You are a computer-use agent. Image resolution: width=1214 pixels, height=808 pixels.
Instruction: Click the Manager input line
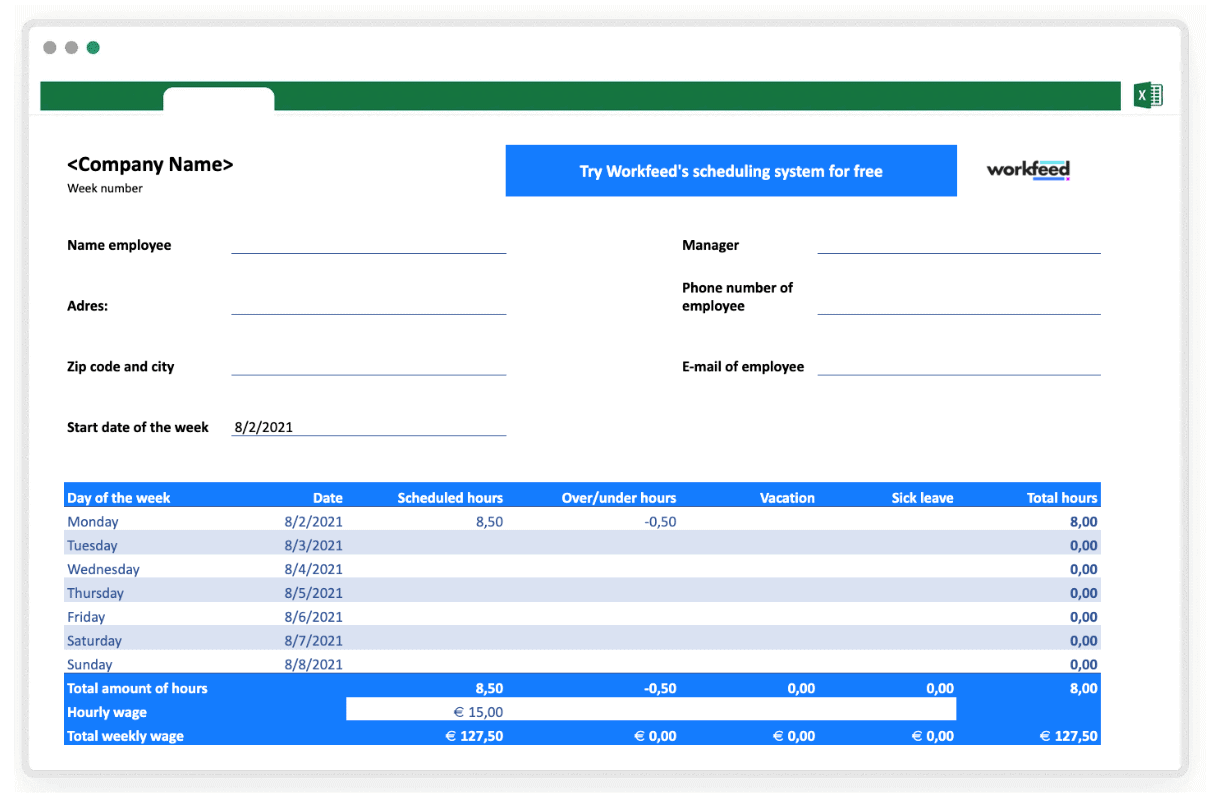click(x=959, y=245)
